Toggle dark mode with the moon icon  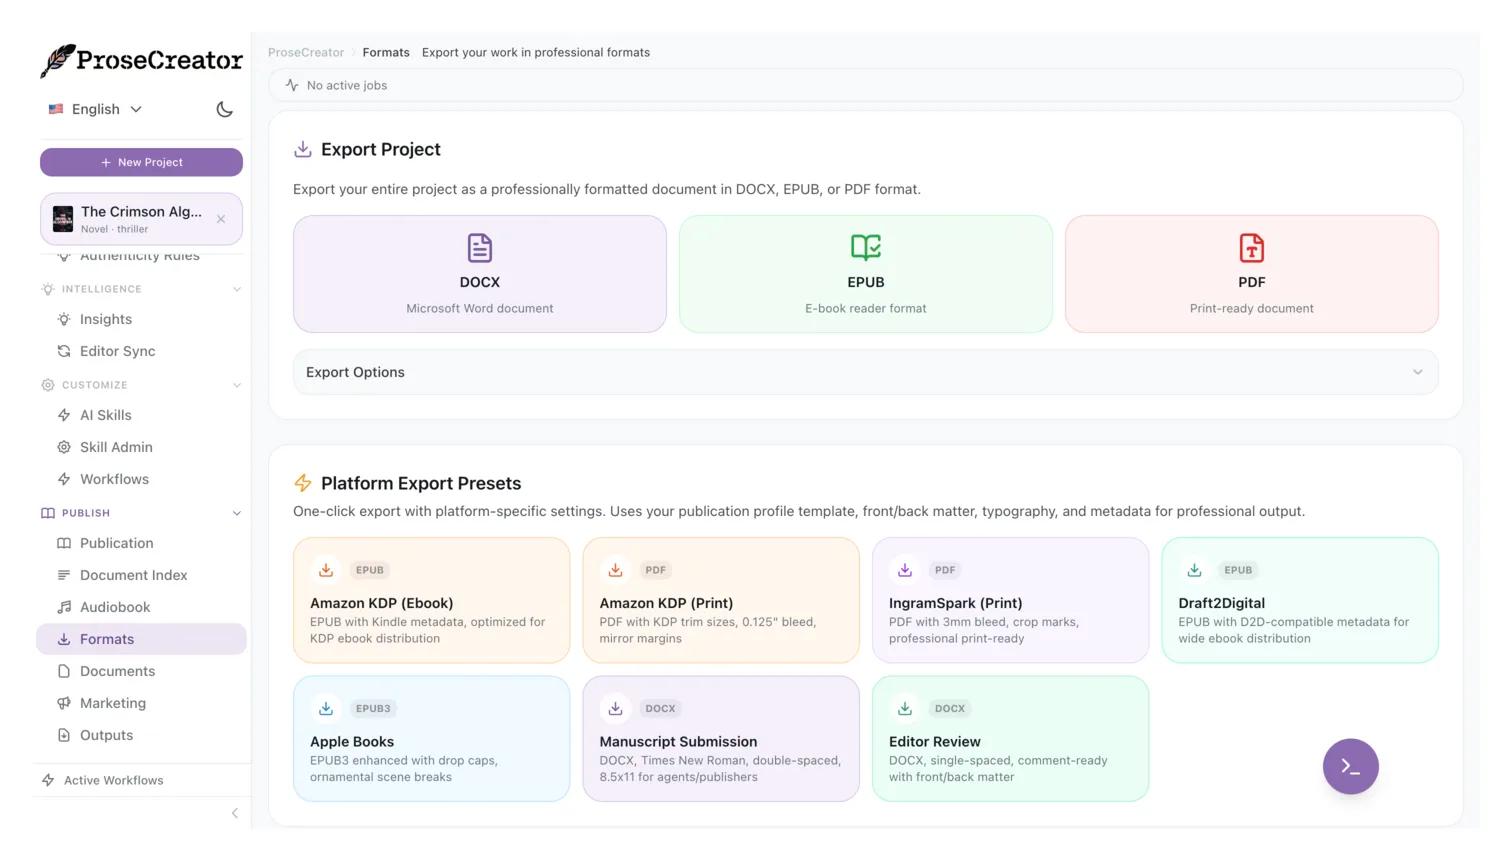pos(224,109)
